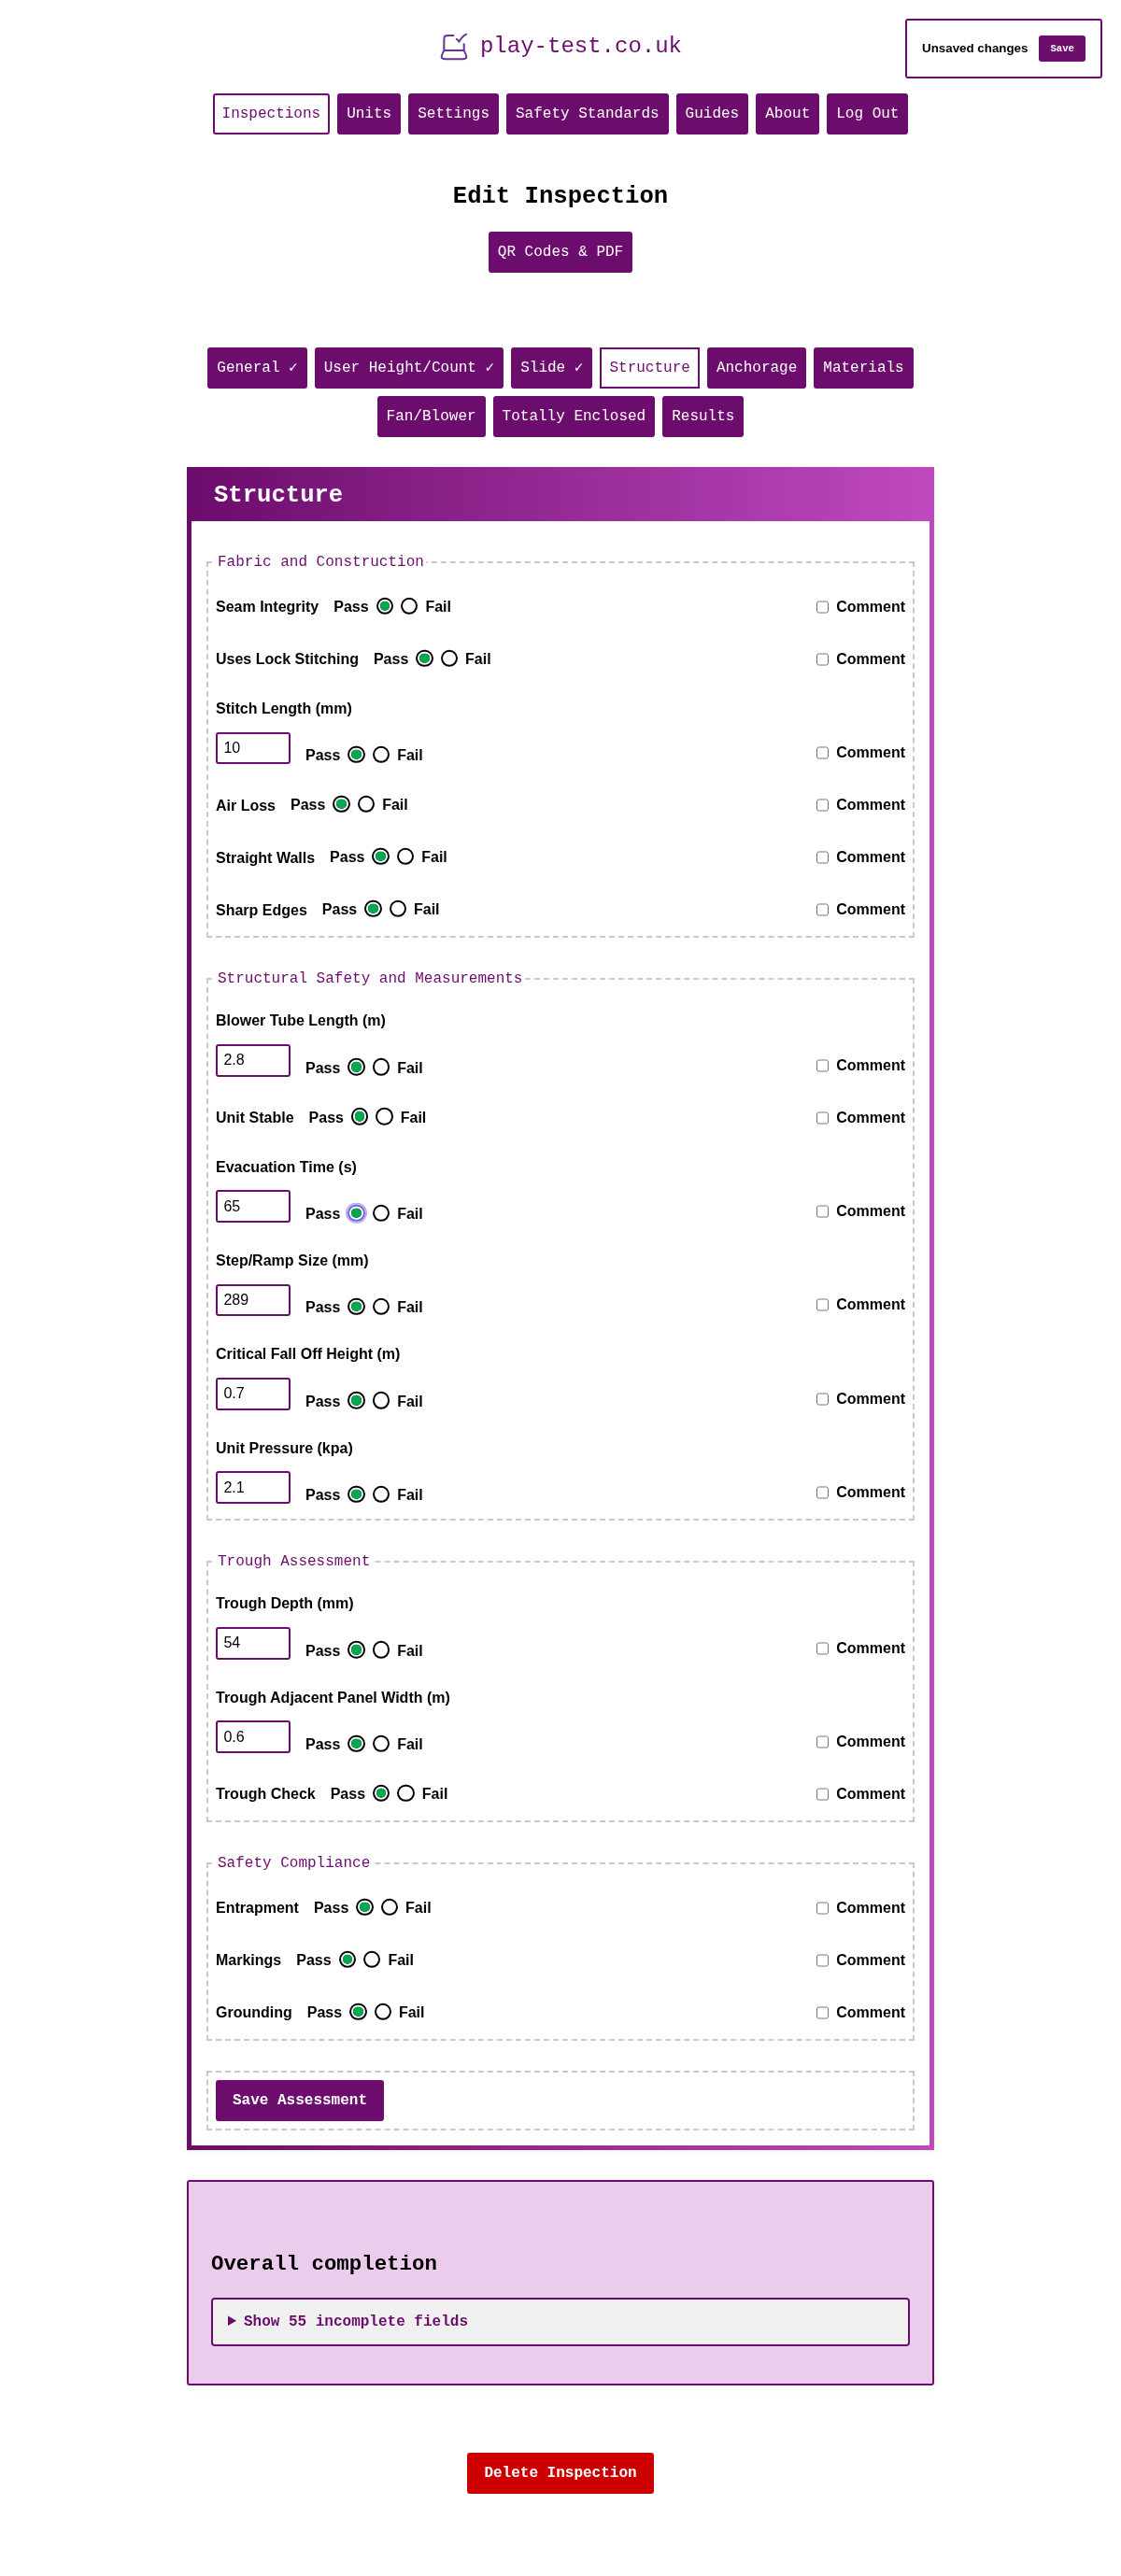Open the Safety Standards page
Viewport: 1121px width, 2576px height.
(586, 113)
